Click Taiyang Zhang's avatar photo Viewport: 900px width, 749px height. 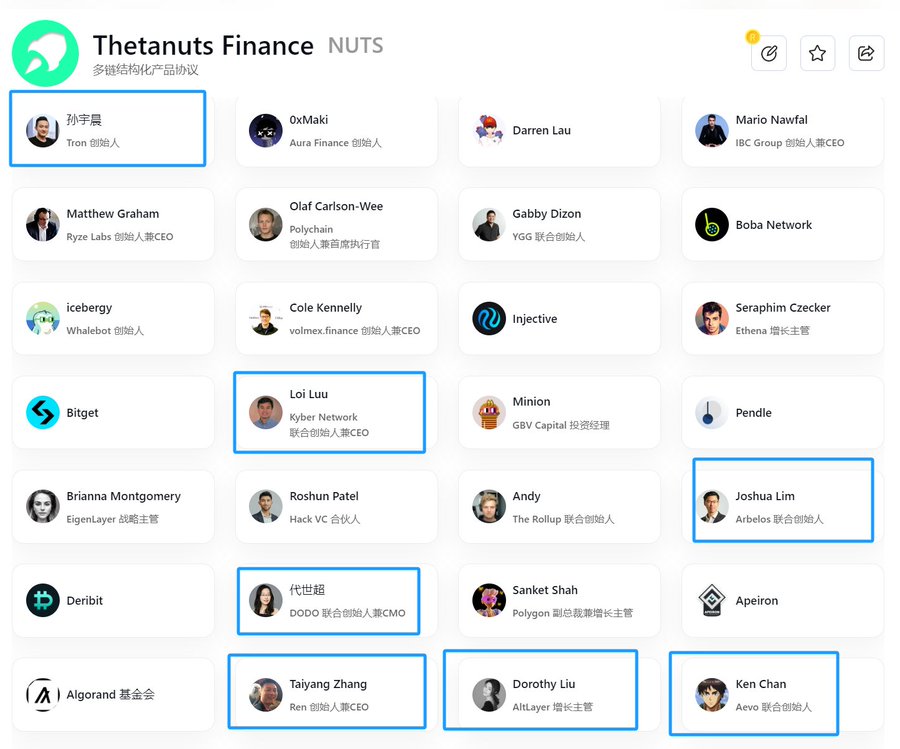[x=266, y=694]
